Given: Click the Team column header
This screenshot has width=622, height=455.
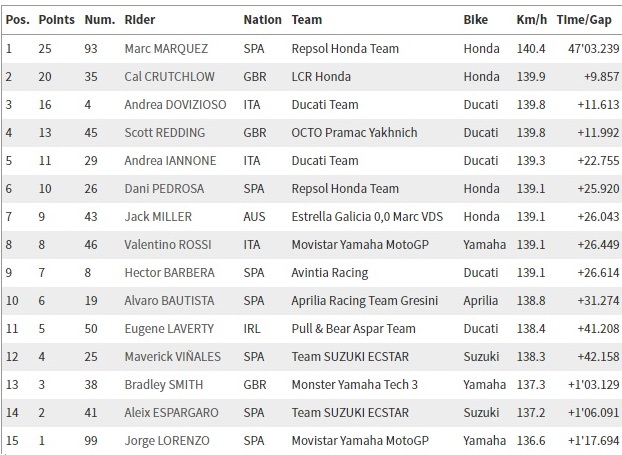Looking at the screenshot, I should click(307, 20).
